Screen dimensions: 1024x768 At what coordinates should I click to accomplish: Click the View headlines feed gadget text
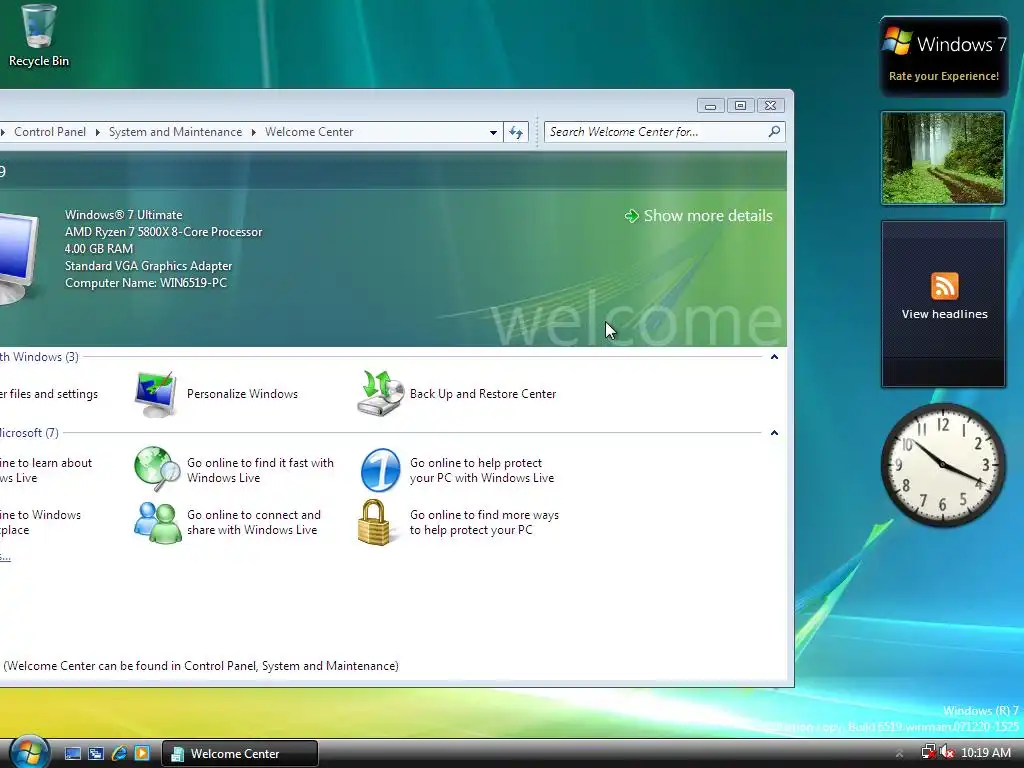(x=944, y=314)
